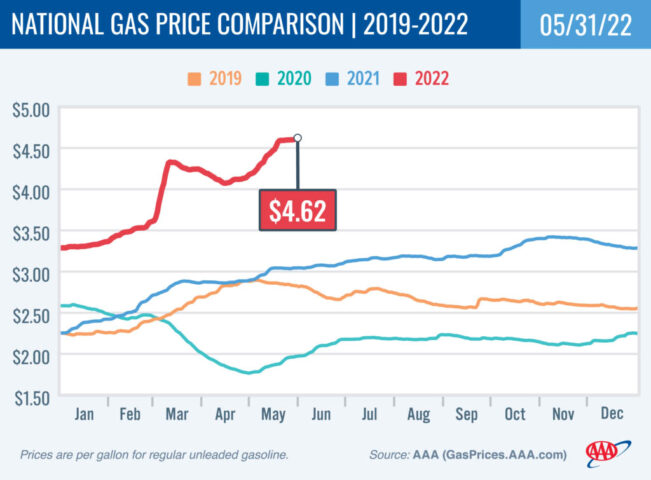The image size is (651, 480).
Task: Click the 05/31/22 date box
Action: click(584, 24)
